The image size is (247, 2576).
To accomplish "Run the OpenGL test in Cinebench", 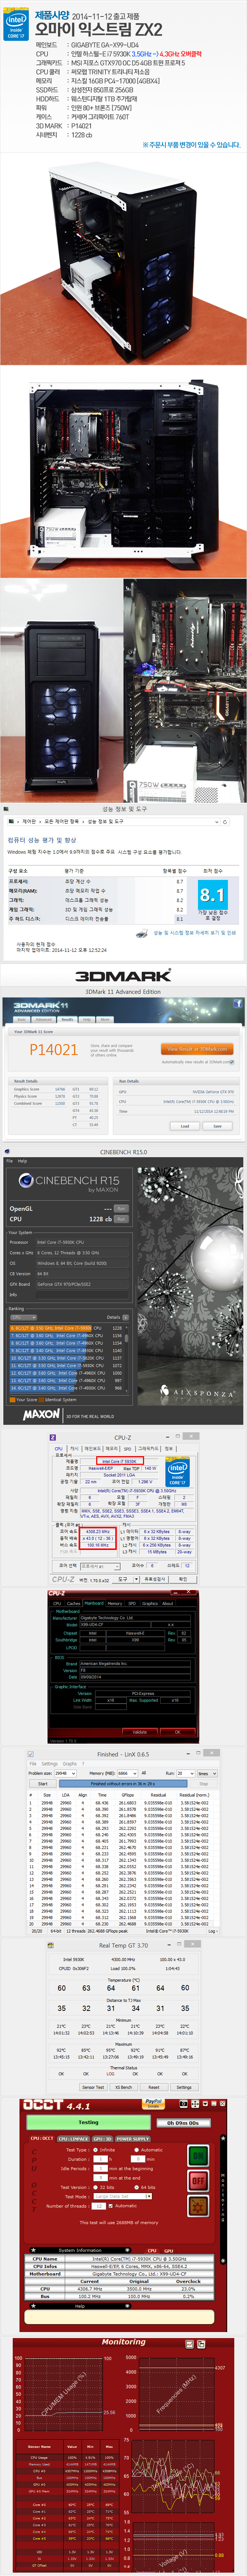I will [x=121, y=1208].
